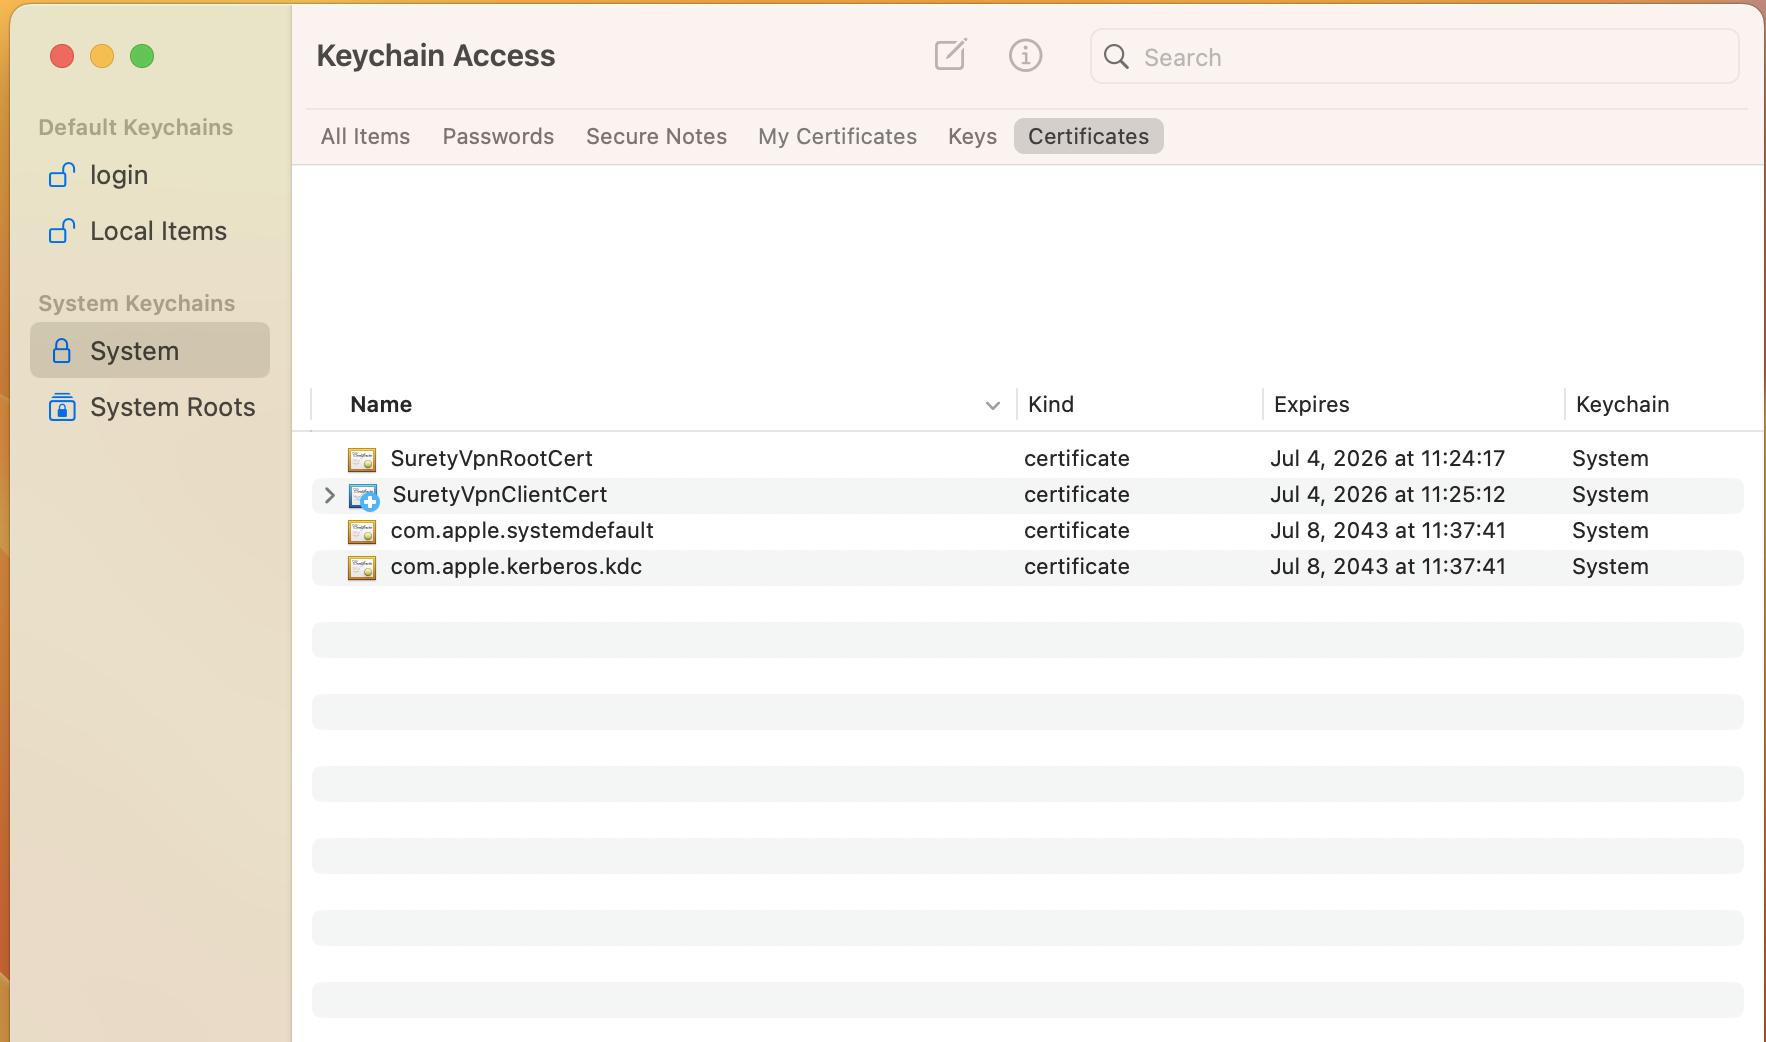Click the padlock icon beside Local Items
Screen dimensions: 1766x1042
pos(62,231)
